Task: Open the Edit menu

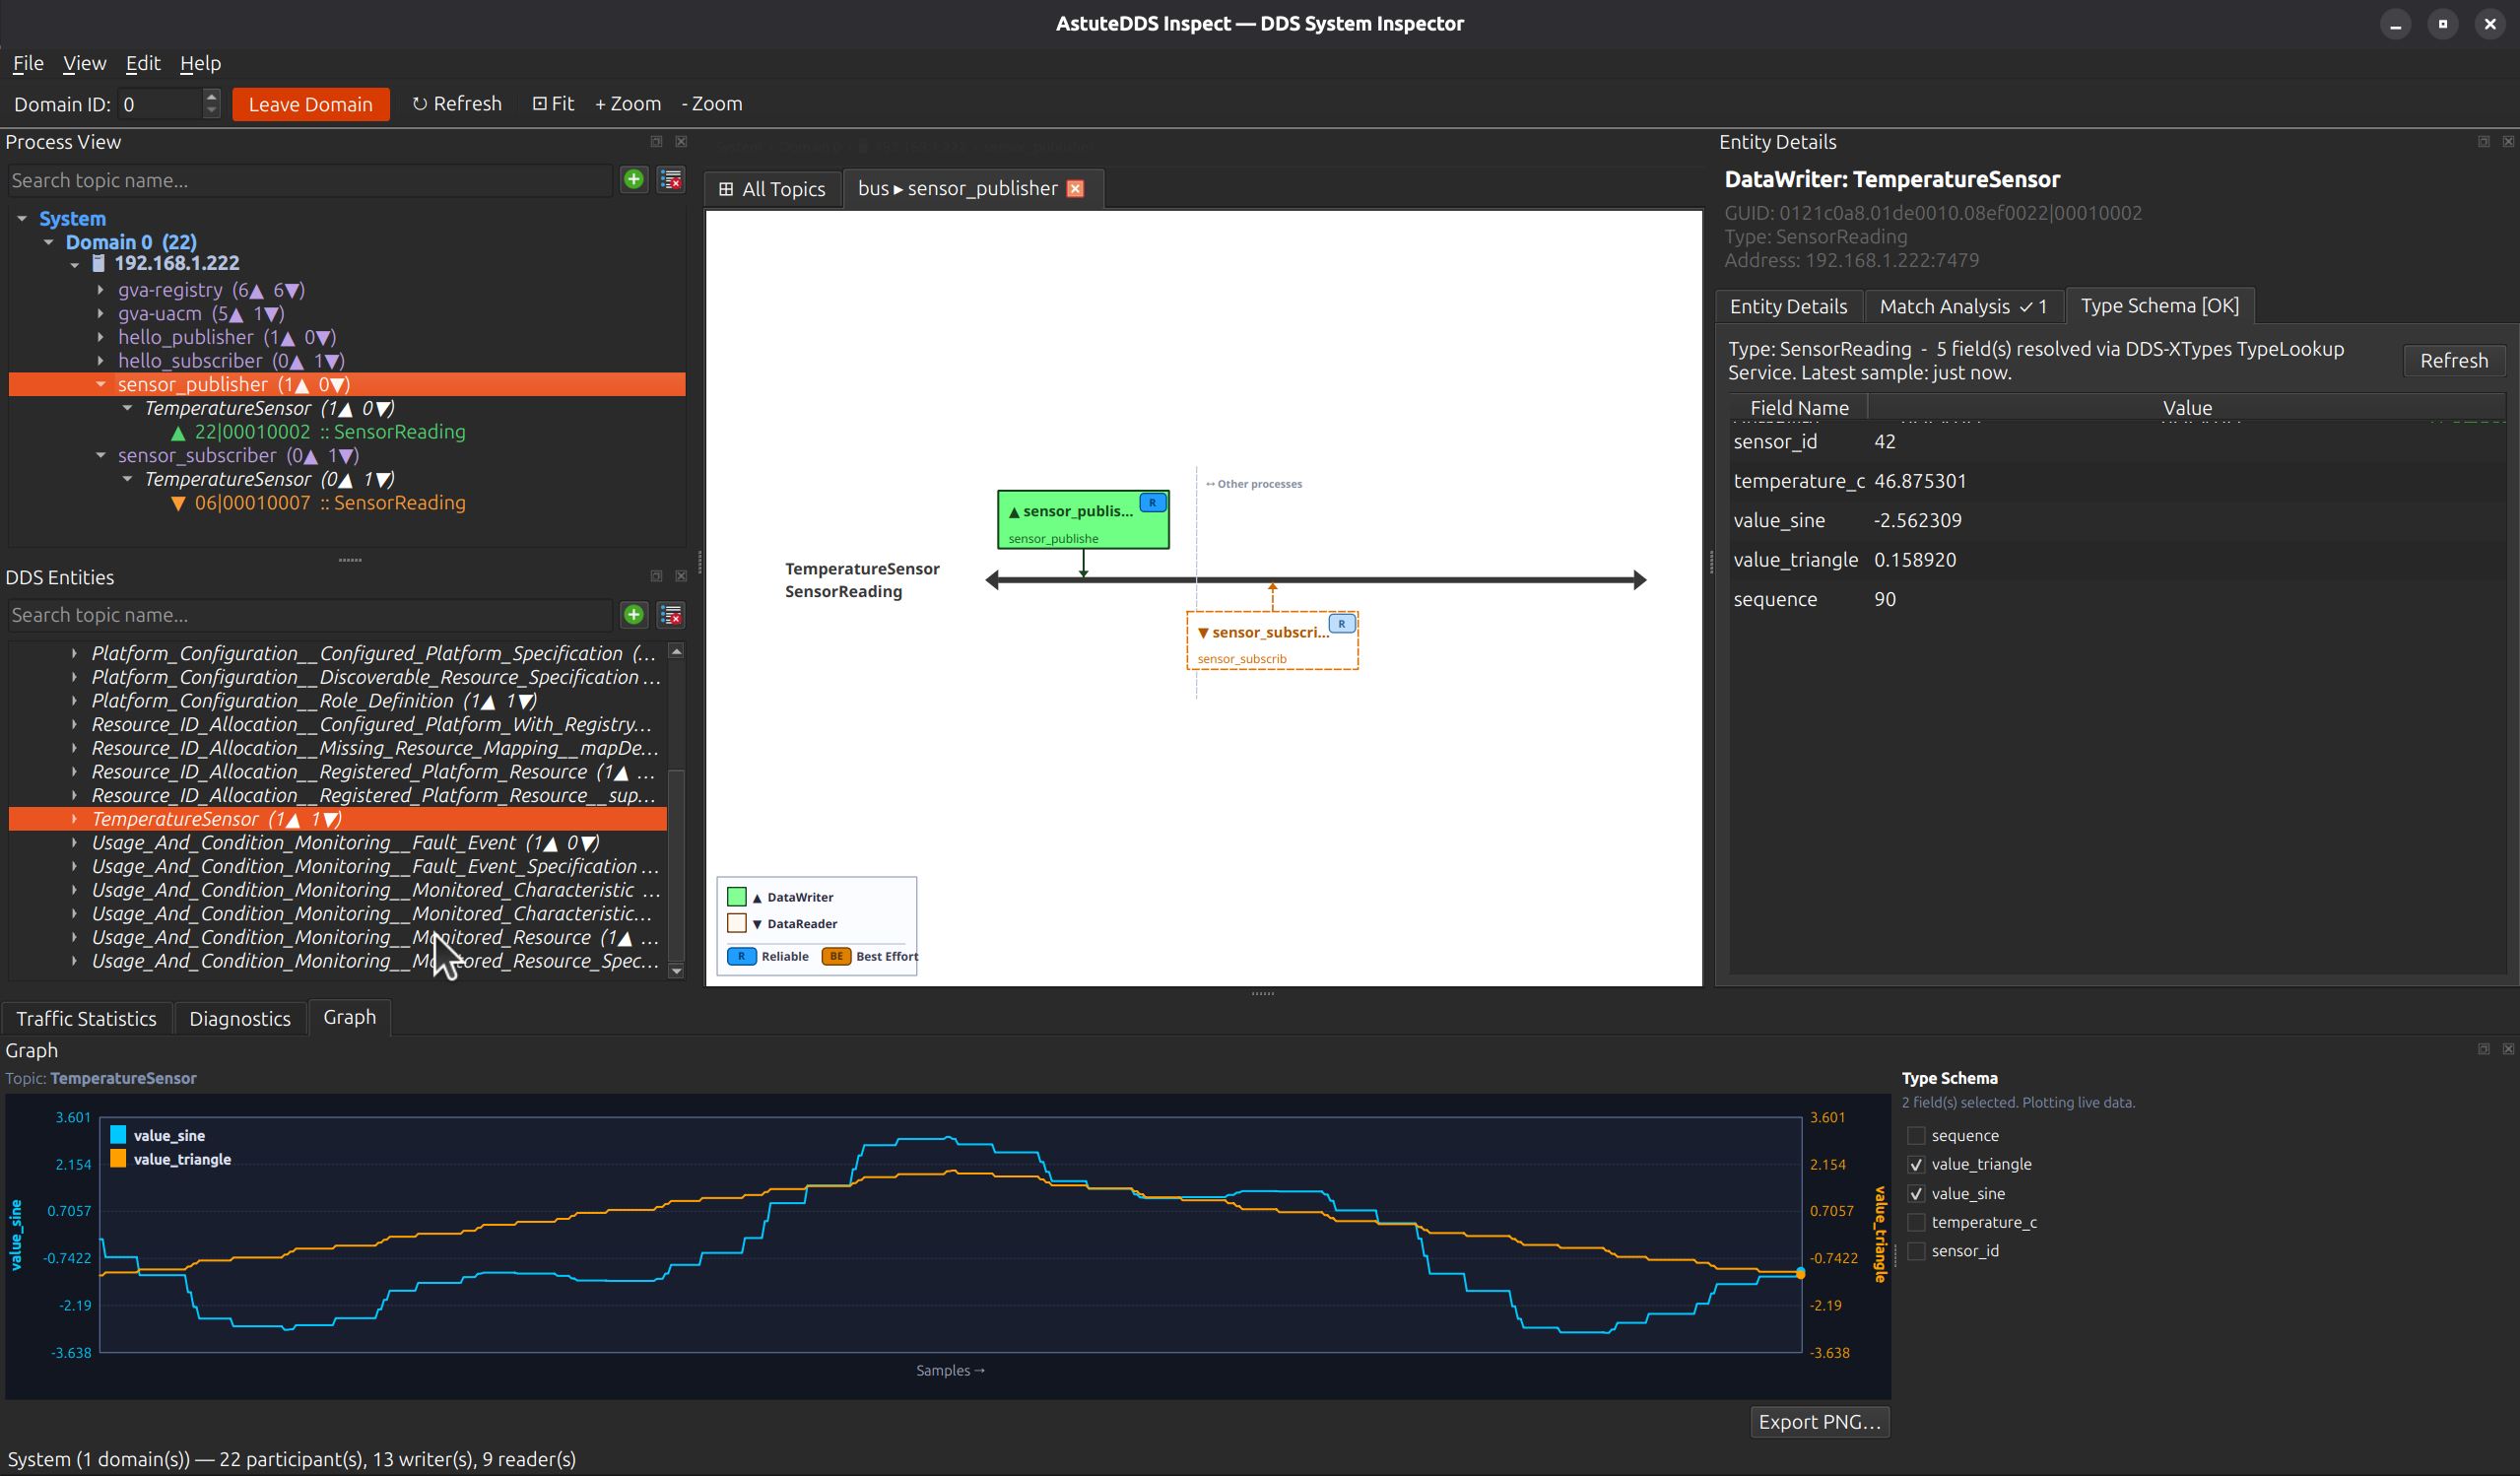Action: [x=143, y=63]
